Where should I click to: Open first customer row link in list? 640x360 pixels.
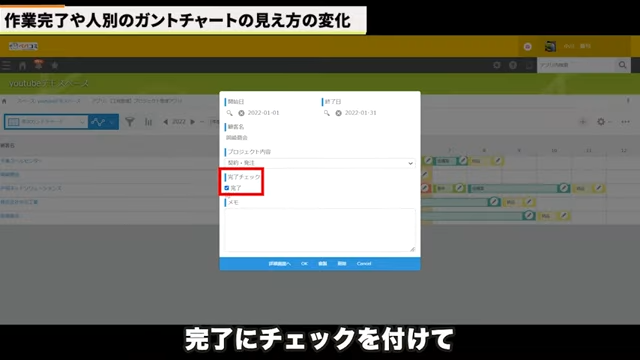(x=21, y=161)
